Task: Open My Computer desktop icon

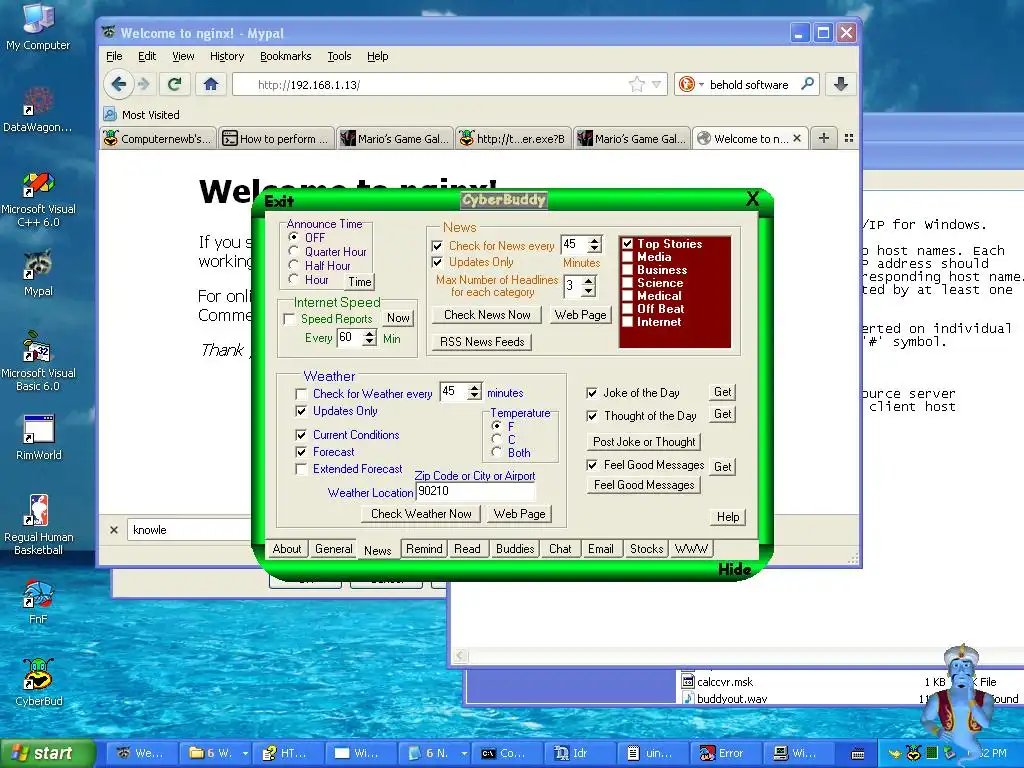Action: click(x=38, y=26)
